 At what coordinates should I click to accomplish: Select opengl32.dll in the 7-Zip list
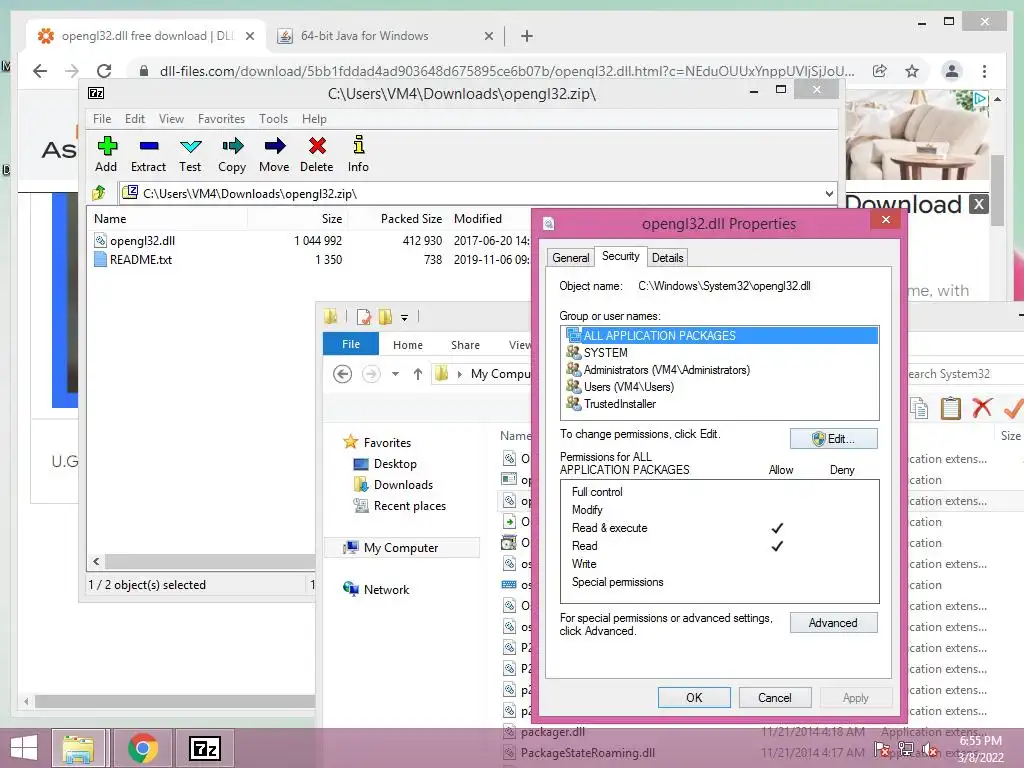(142, 240)
